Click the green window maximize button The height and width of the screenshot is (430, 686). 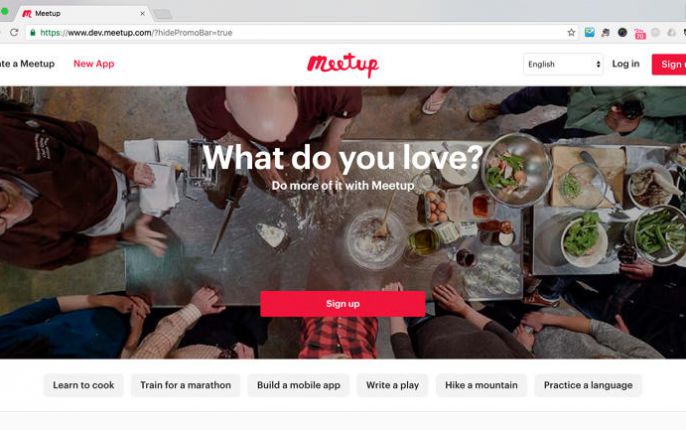click(4, 12)
